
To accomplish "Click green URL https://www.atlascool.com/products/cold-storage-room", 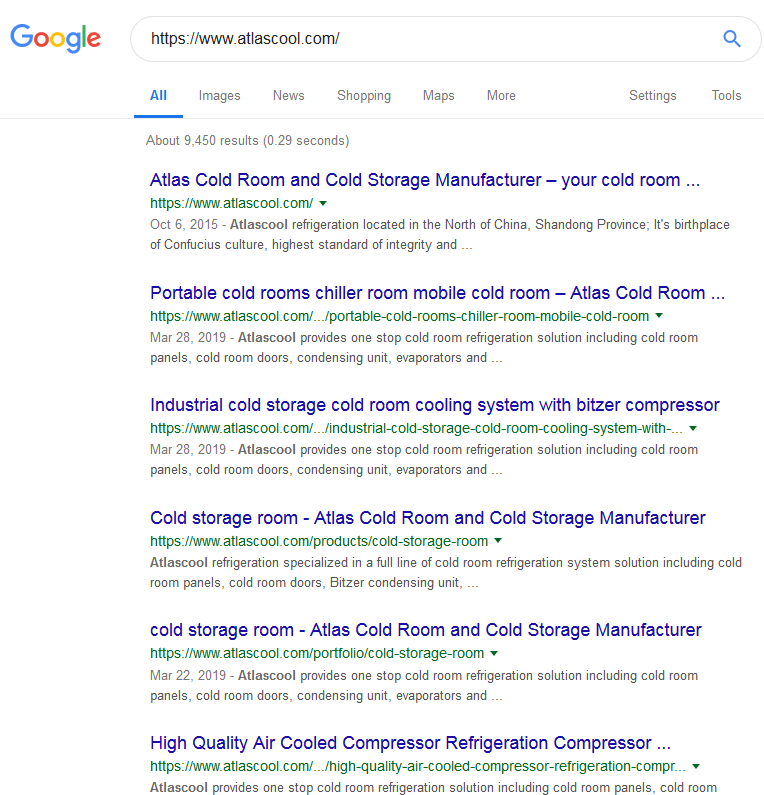I will point(319,541).
